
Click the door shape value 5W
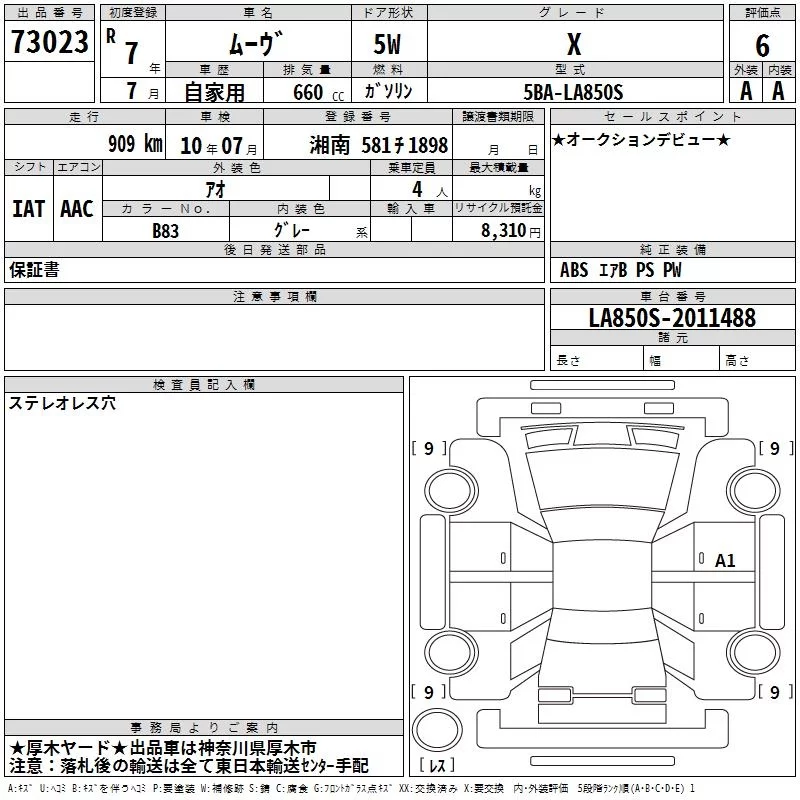(387, 44)
